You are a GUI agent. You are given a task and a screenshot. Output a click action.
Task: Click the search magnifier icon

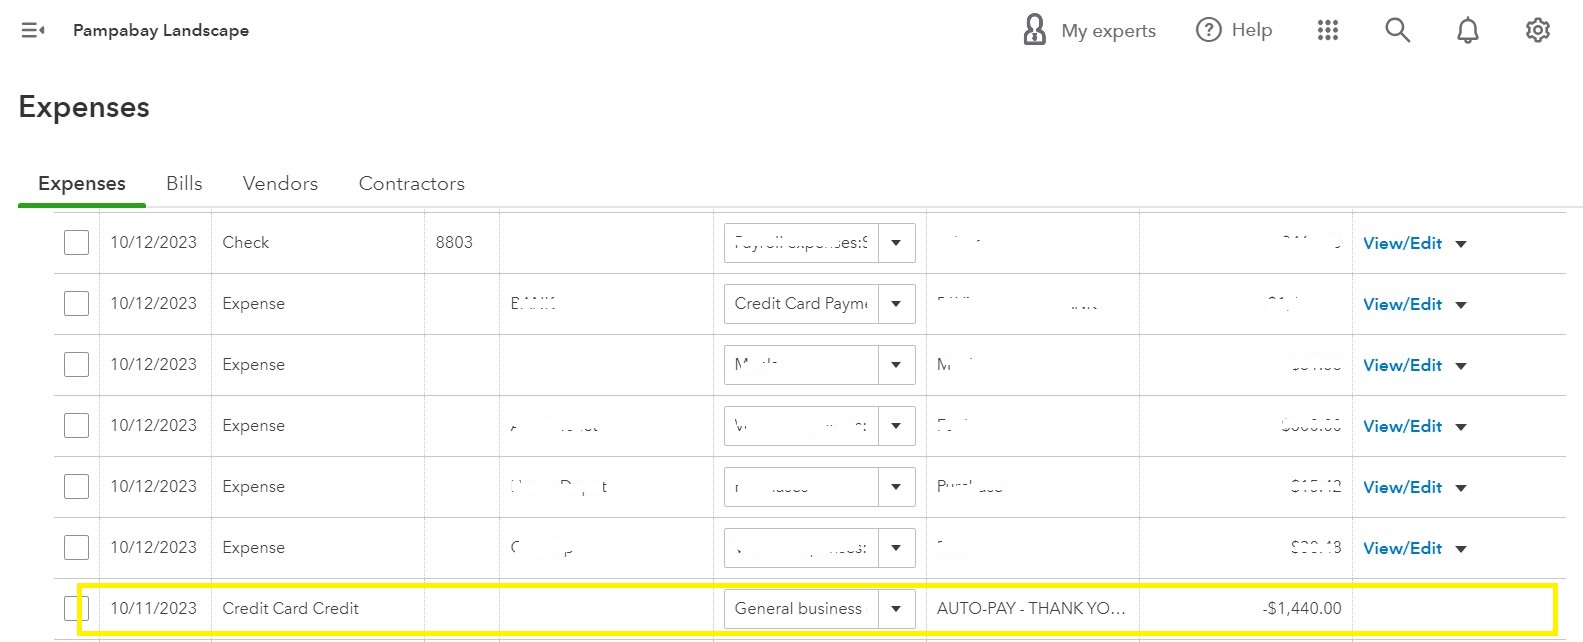(x=1397, y=30)
